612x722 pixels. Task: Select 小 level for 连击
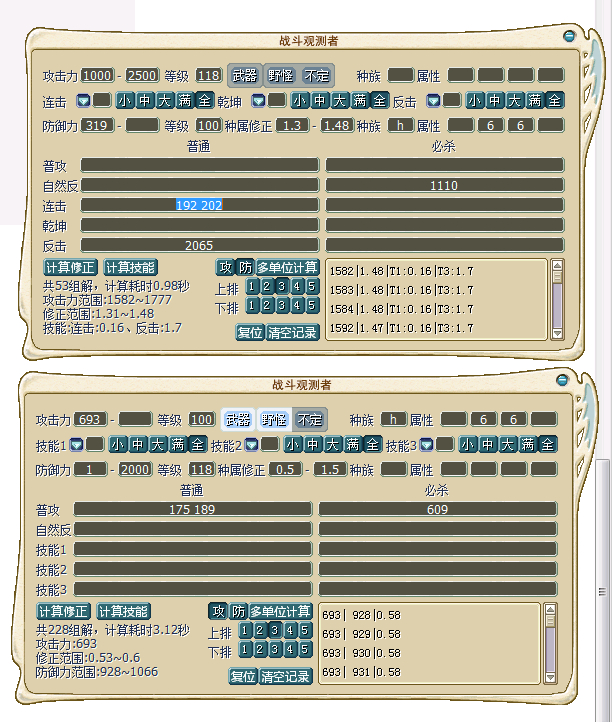click(x=125, y=100)
